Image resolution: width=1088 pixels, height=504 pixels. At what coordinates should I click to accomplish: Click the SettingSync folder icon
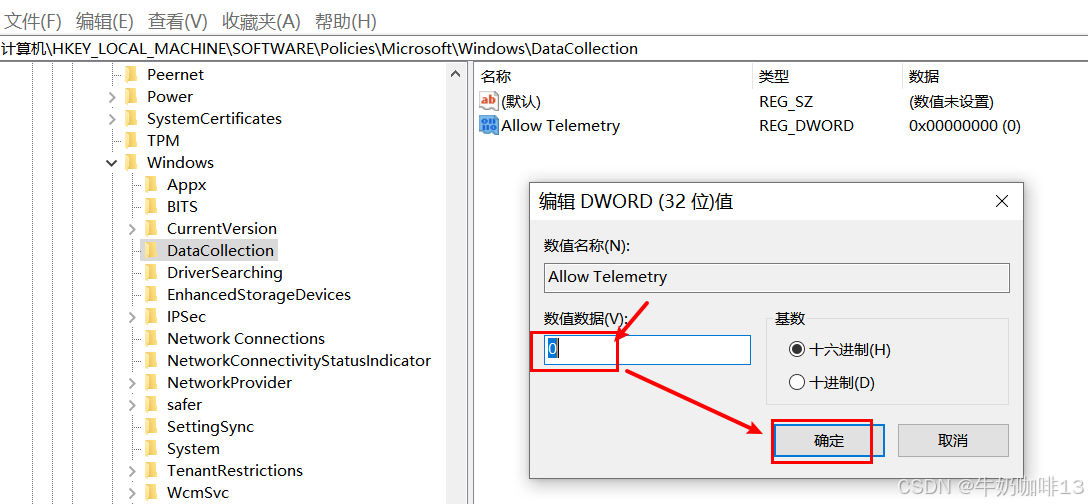[x=151, y=426]
